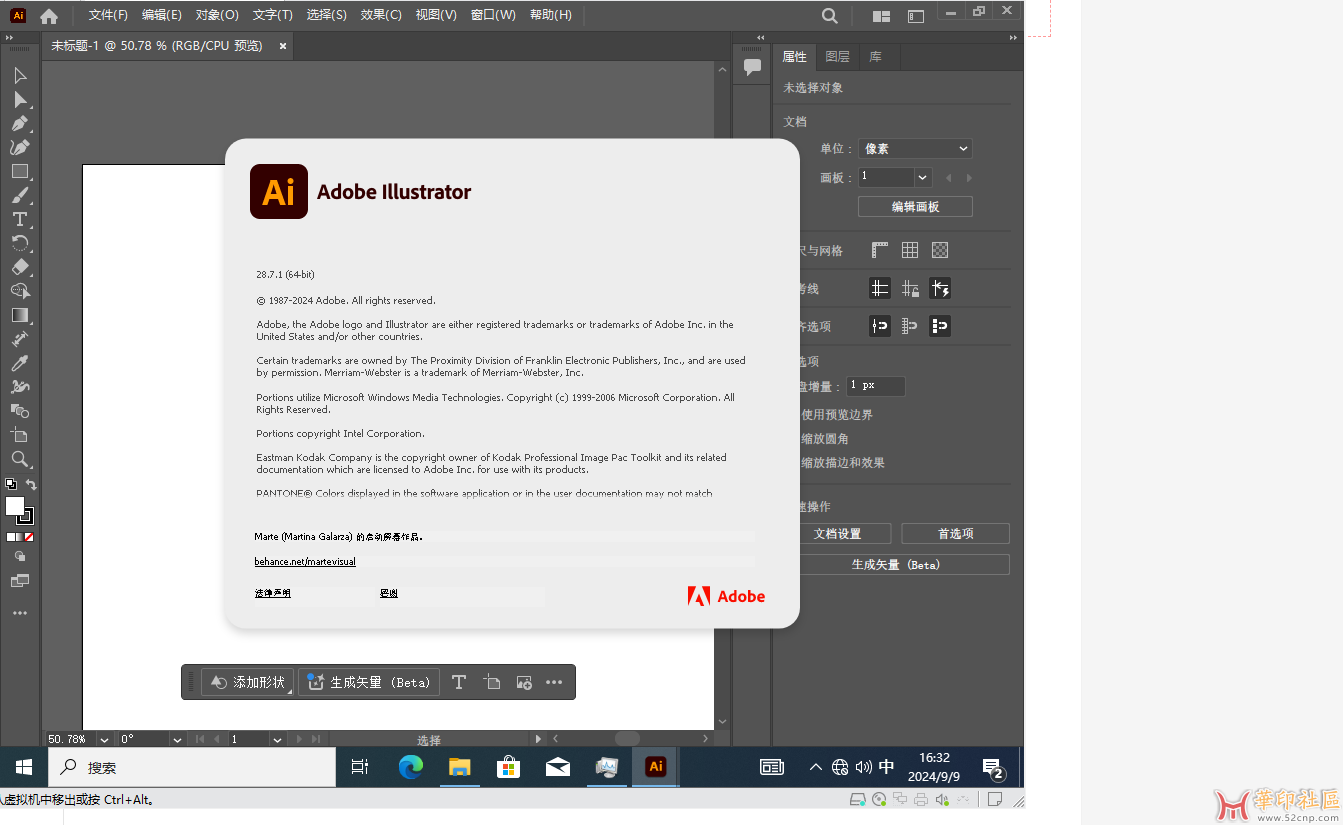Click the white Fill color swatch
The width and height of the screenshot is (1343, 825).
(14, 506)
